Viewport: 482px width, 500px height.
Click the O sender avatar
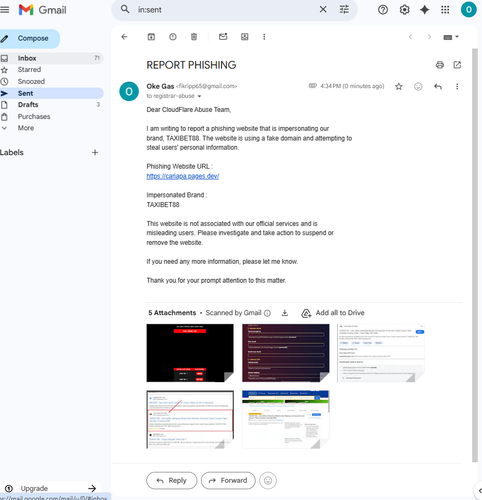pyautogui.click(x=129, y=91)
